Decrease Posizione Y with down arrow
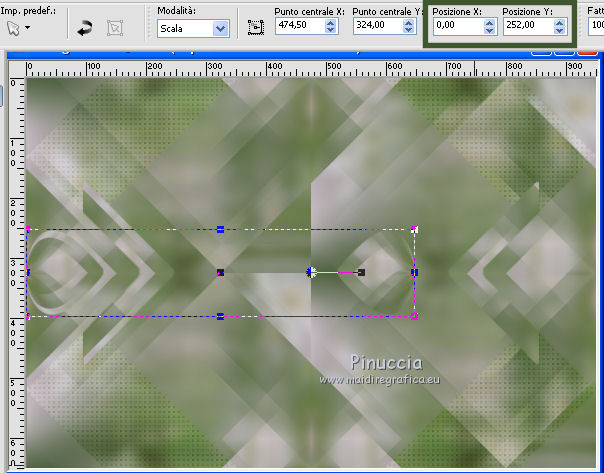Viewport: 604px width, 473px height. tap(559, 30)
